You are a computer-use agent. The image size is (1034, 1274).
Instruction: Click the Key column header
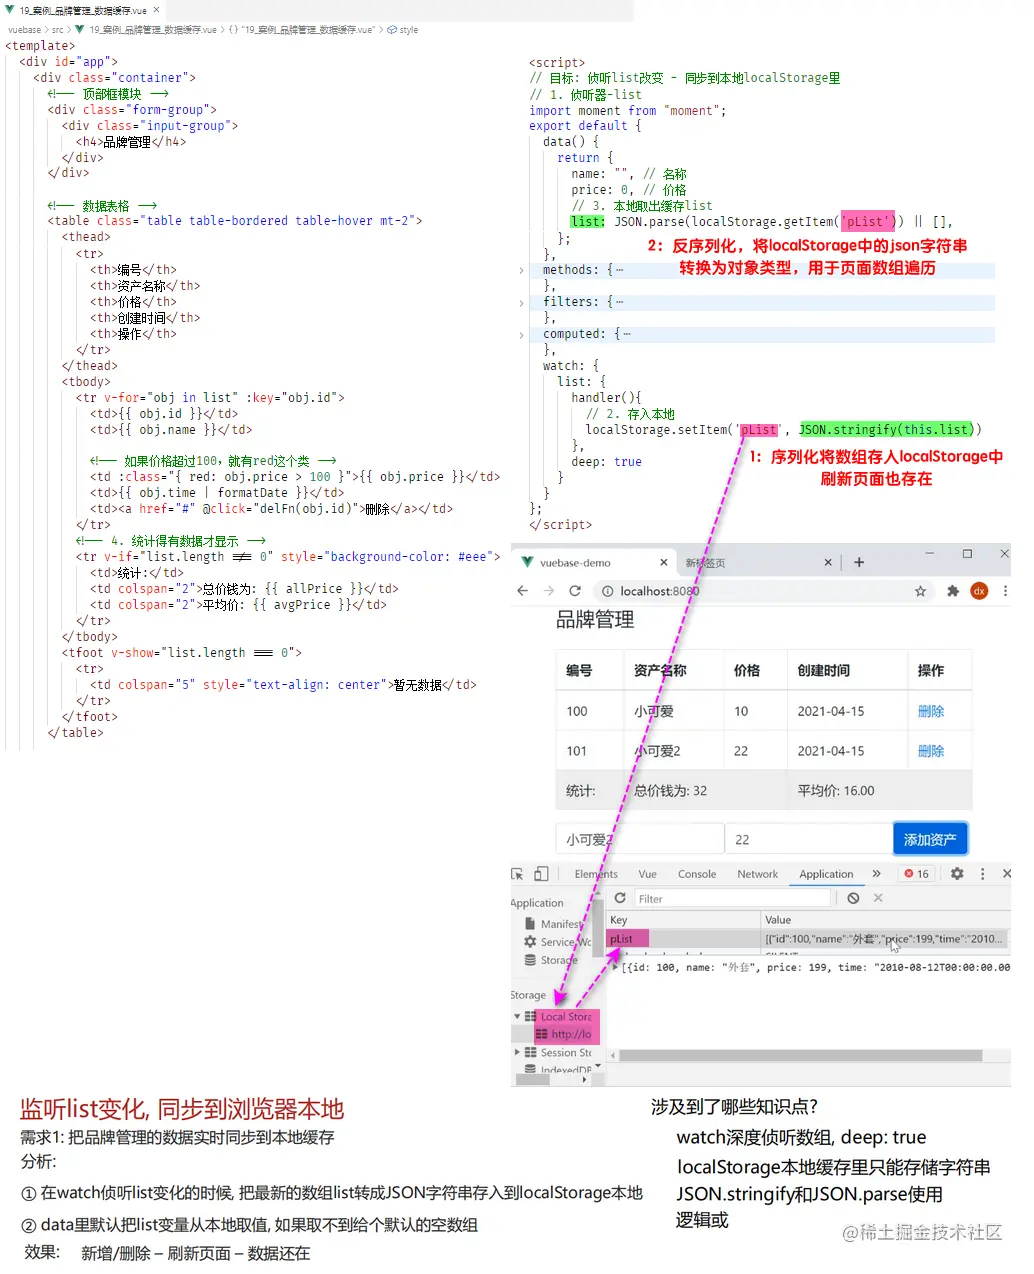pyautogui.click(x=683, y=920)
